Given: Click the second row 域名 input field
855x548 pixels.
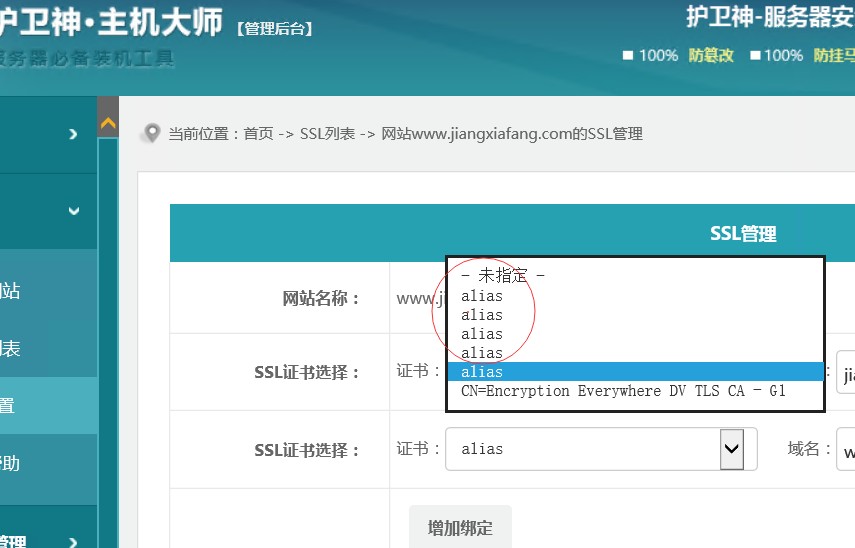Looking at the screenshot, I should click(x=845, y=449).
